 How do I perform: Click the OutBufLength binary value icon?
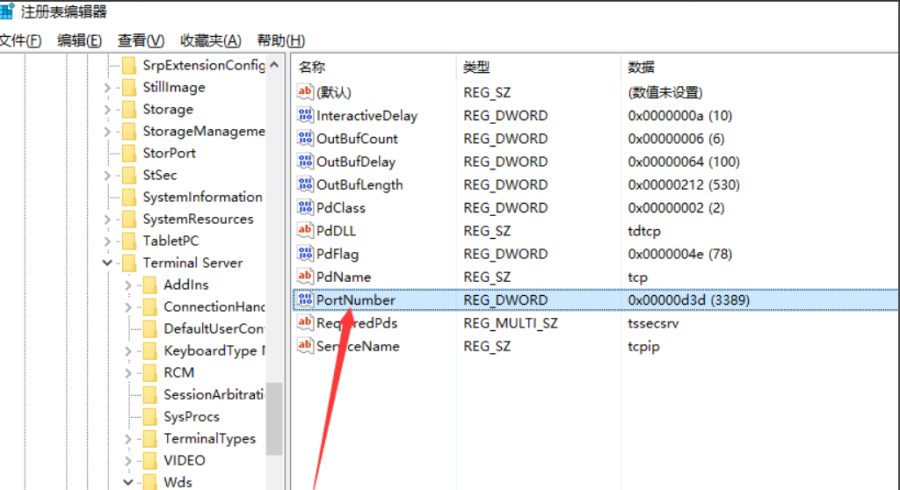(x=306, y=185)
